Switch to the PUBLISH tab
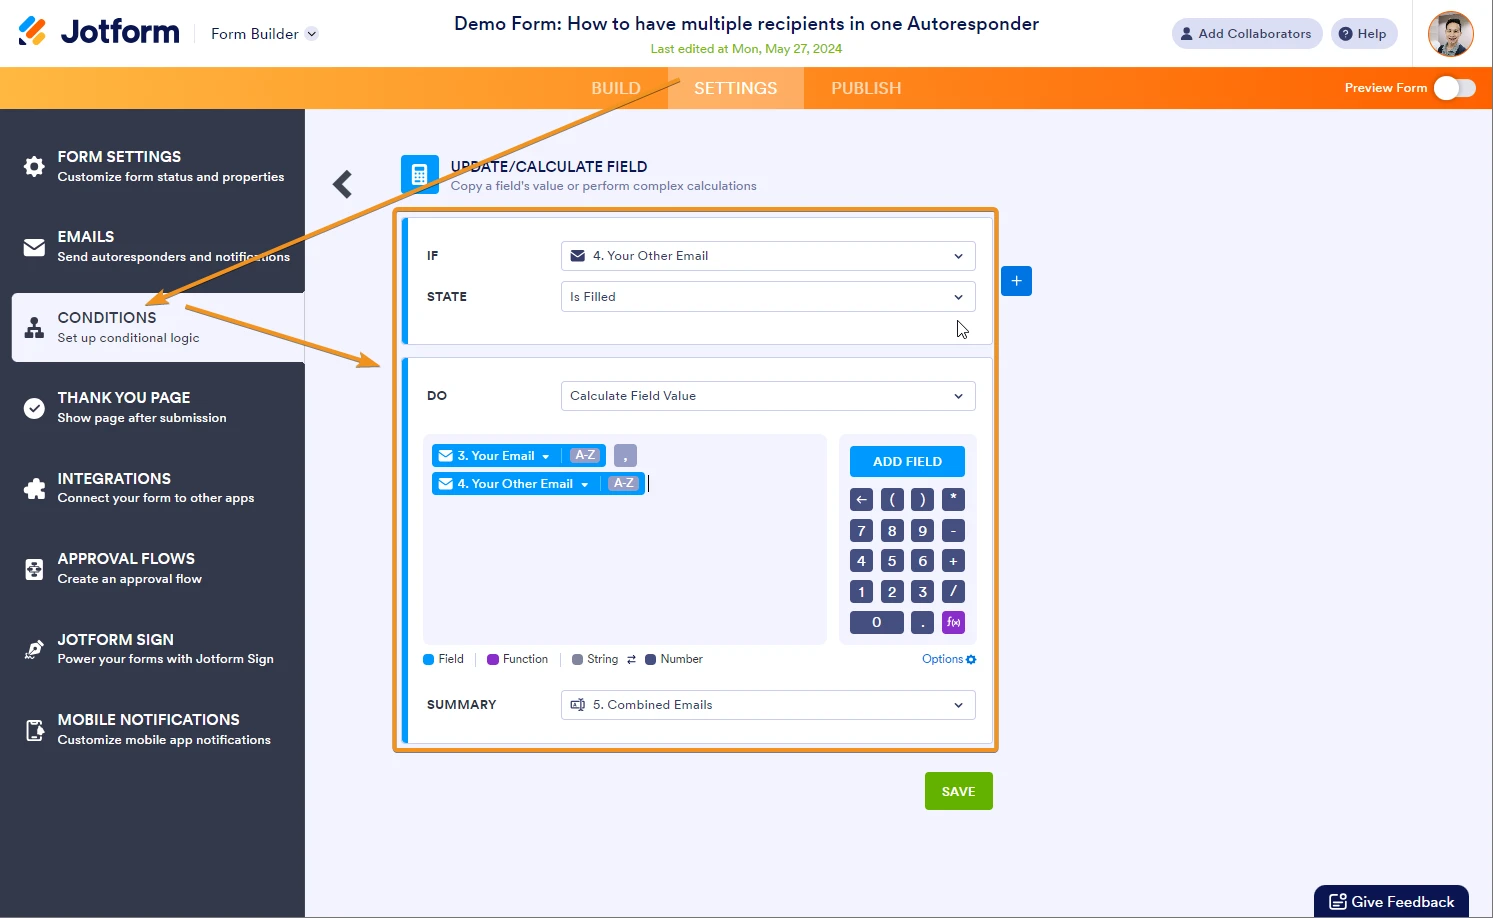The width and height of the screenshot is (1493, 918). 865,88
